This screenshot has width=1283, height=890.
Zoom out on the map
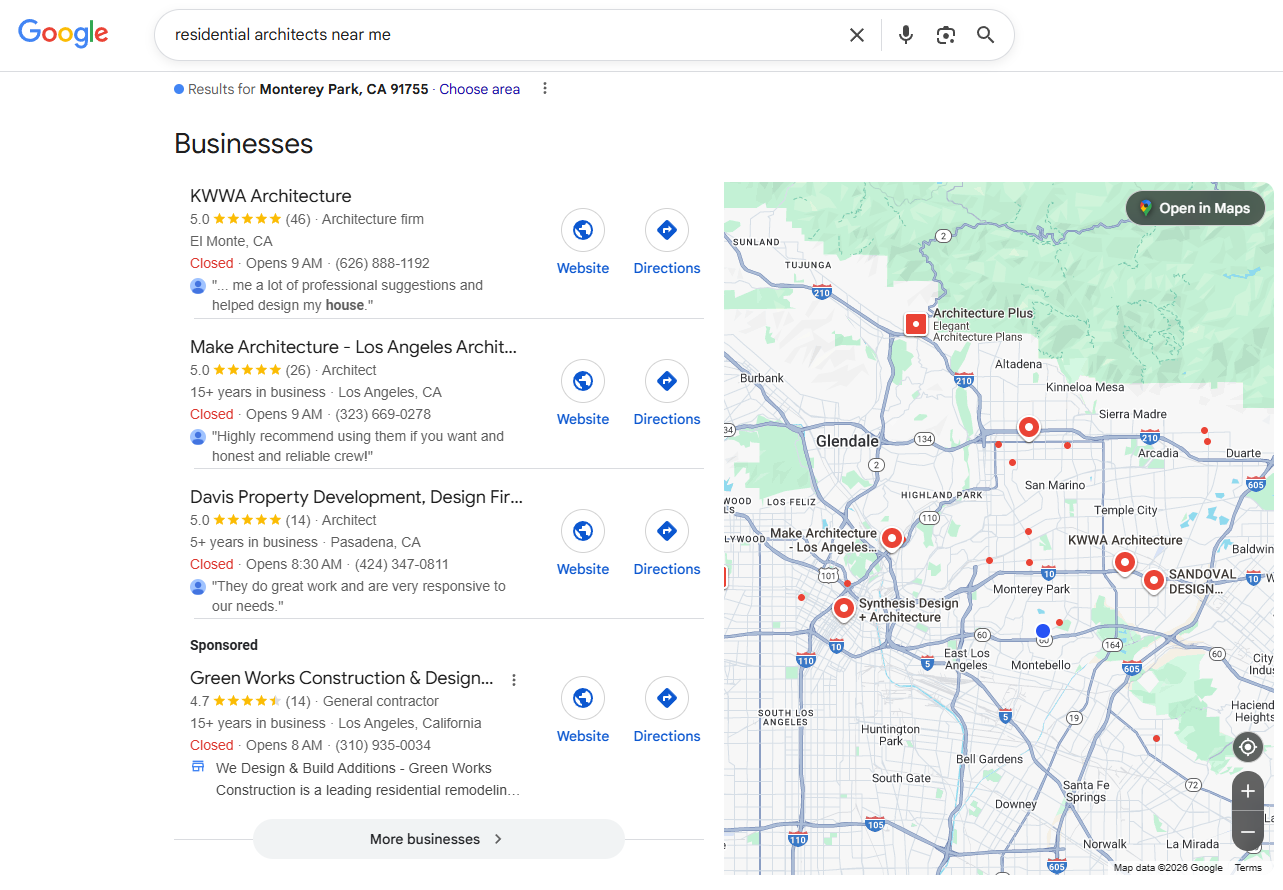pos(1247,831)
